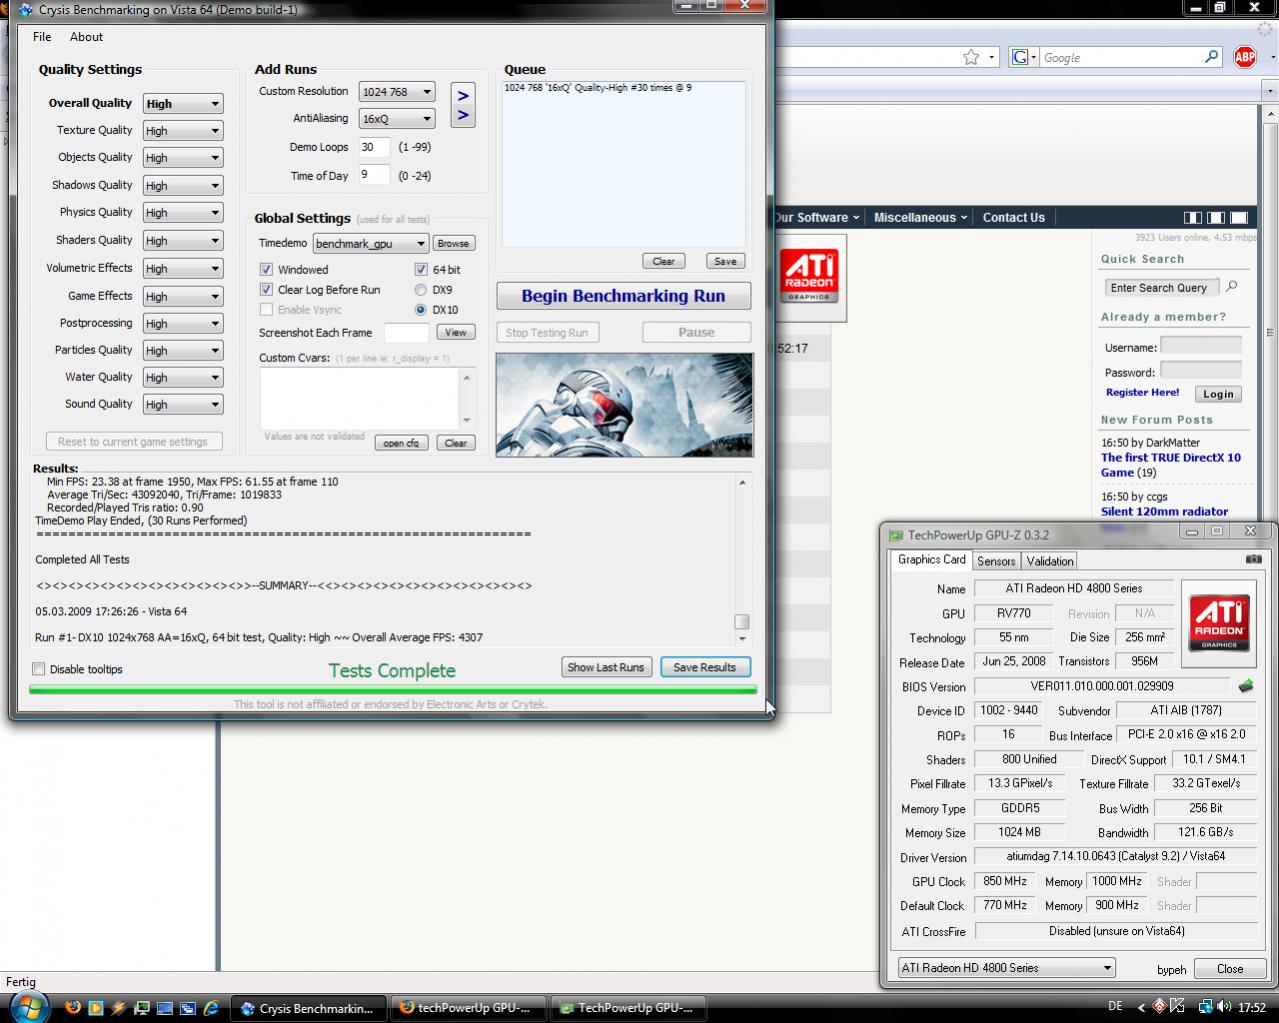Open the Timedemo benchmark_gpu dropdown

point(371,243)
